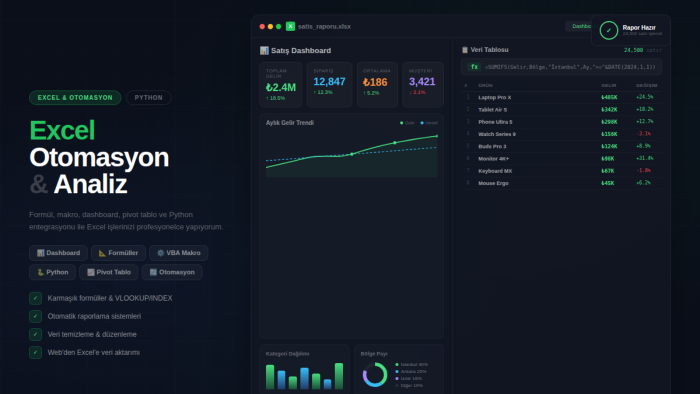Select the Mouse Ergo row
The height and width of the screenshot is (394, 700).
click(561, 183)
